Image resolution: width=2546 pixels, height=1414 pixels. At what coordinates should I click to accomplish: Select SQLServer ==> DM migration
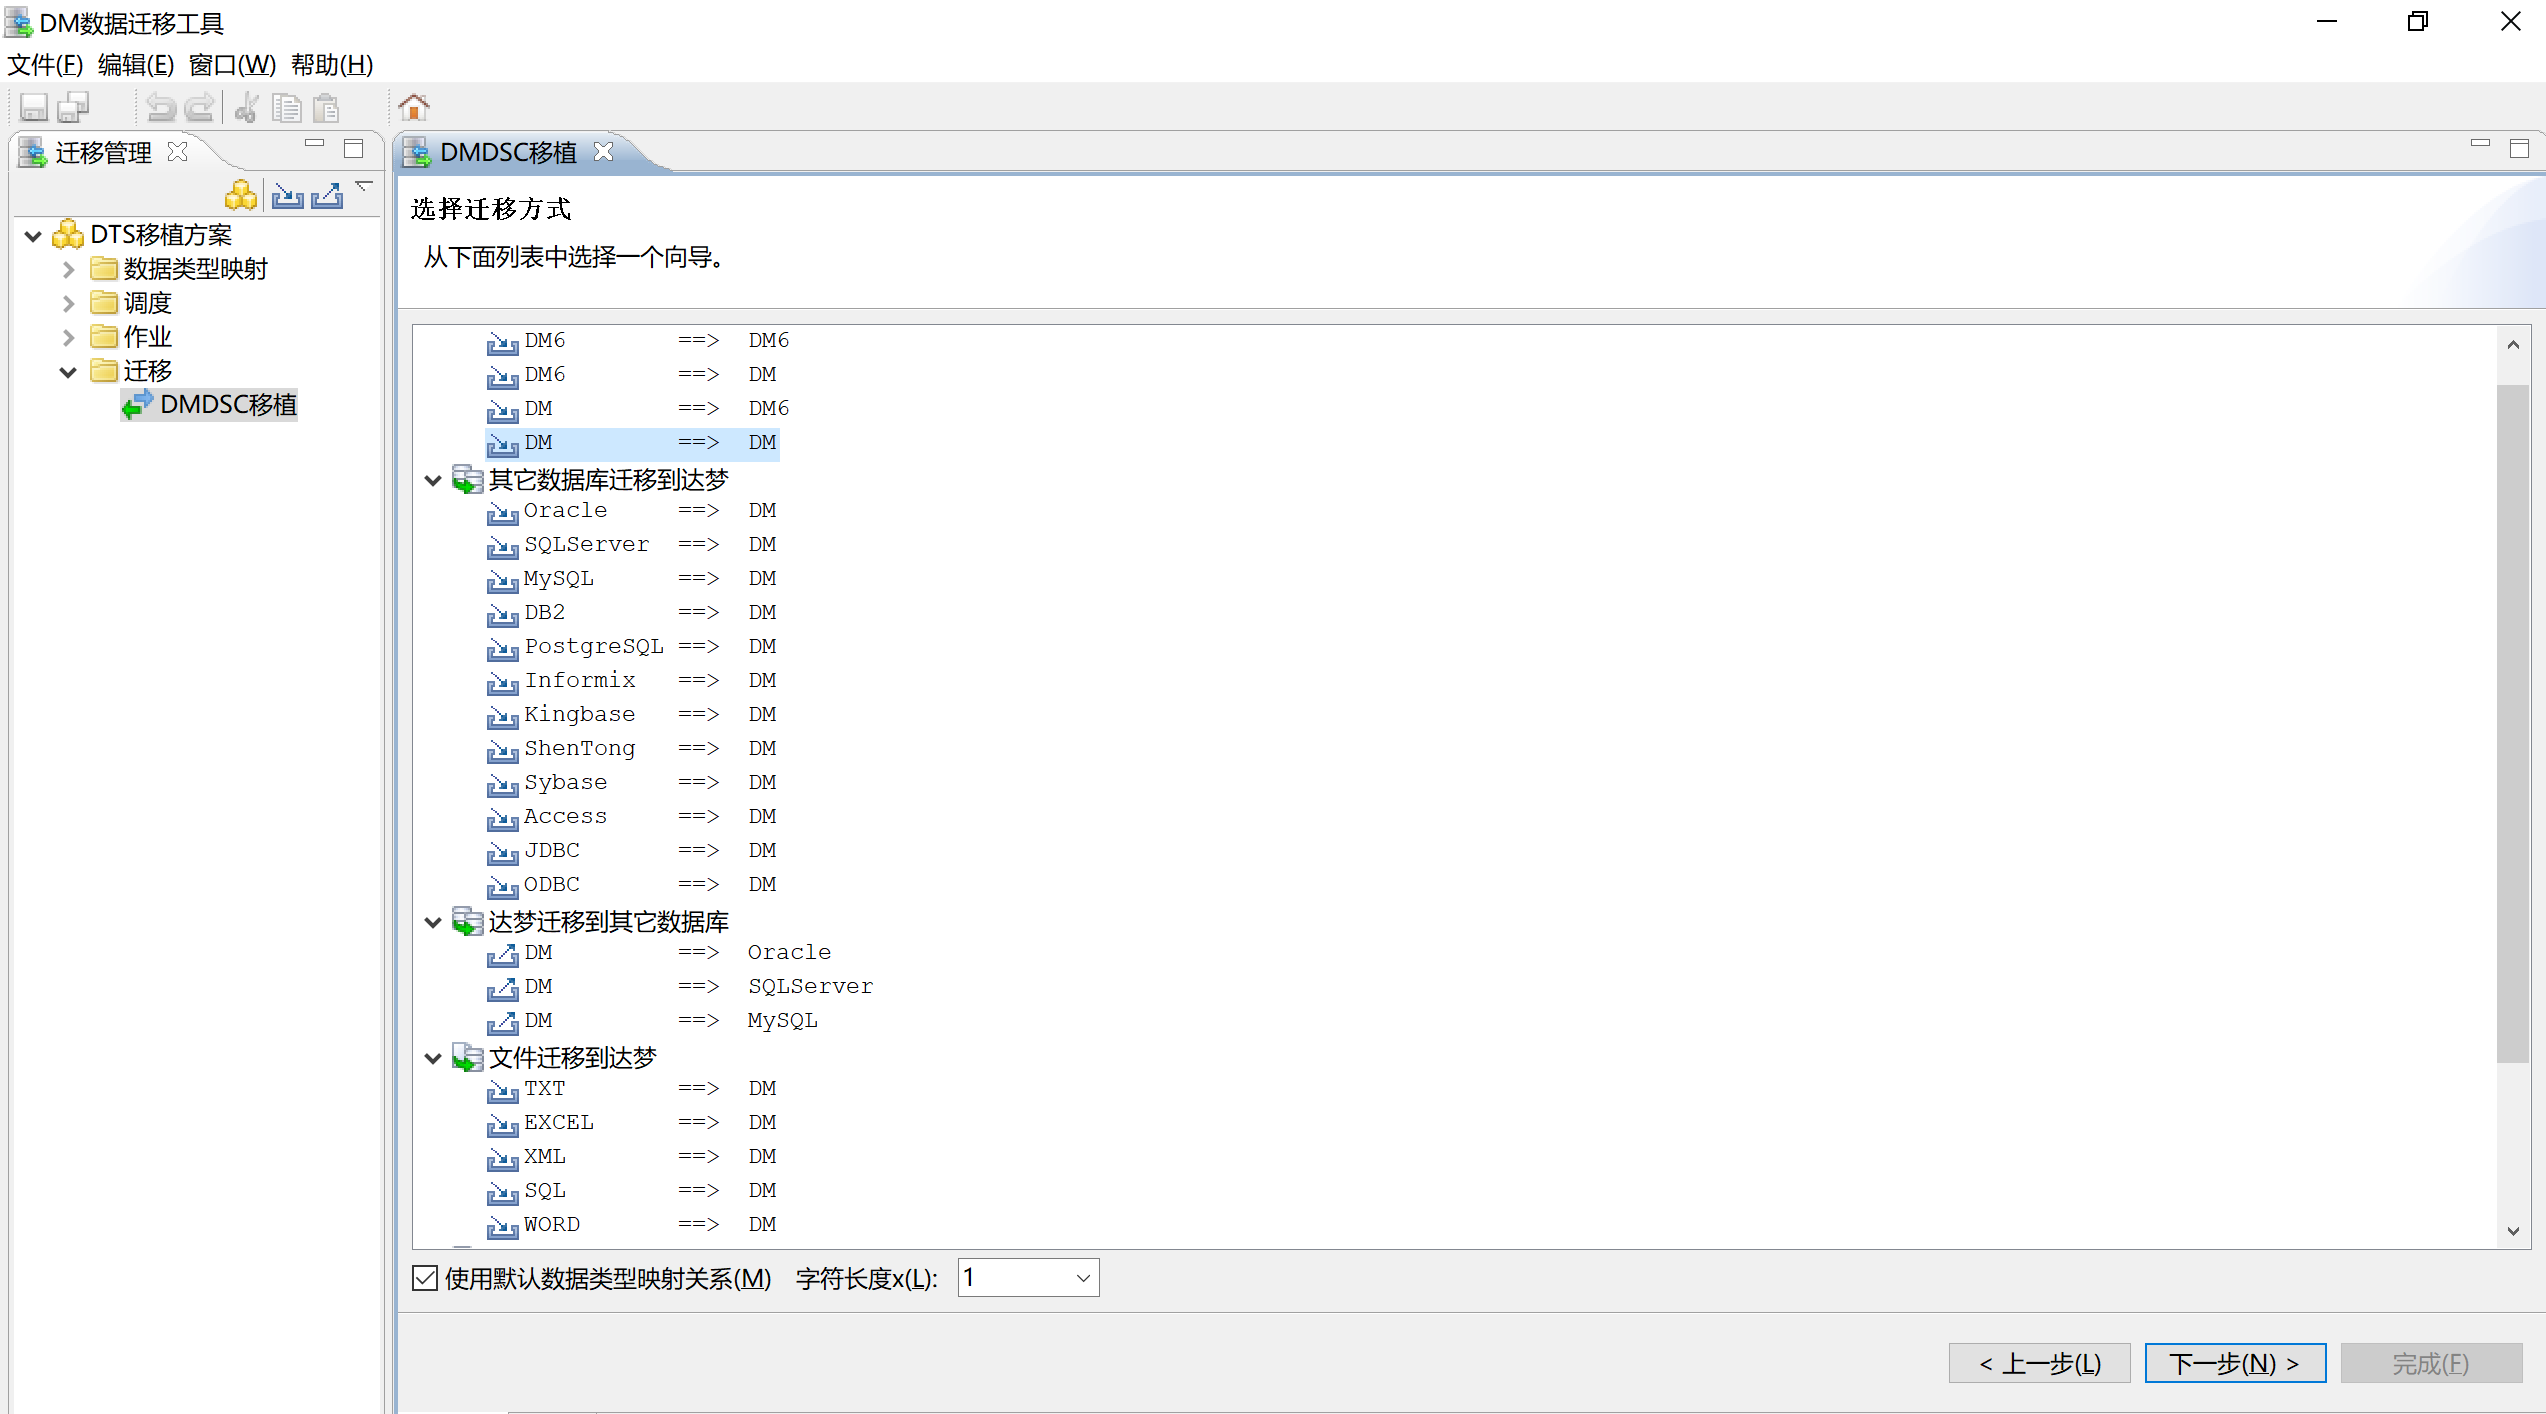click(632, 545)
